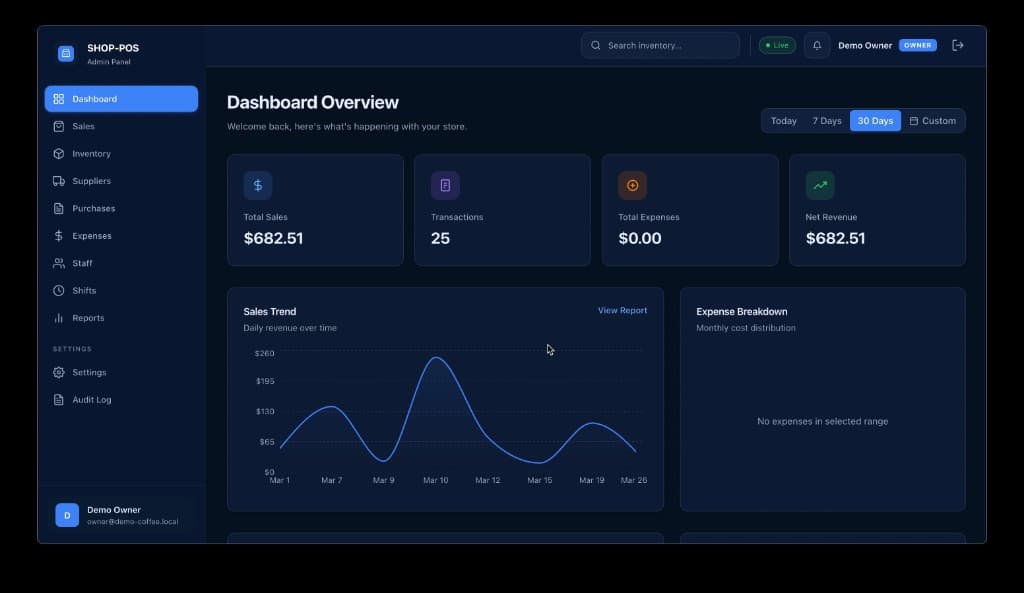Click the Shifts clock icon

[59, 291]
